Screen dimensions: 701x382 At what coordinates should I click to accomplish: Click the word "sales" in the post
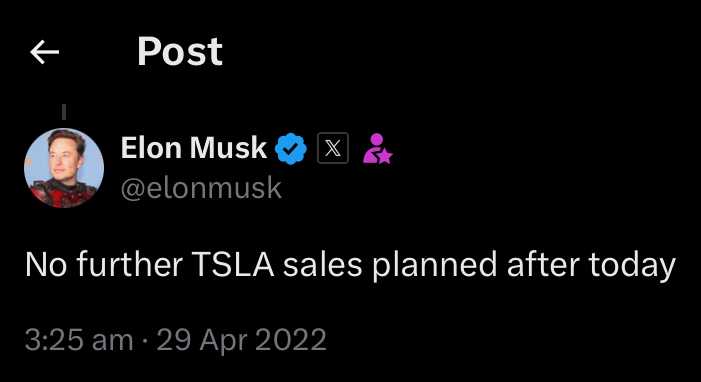[322, 264]
